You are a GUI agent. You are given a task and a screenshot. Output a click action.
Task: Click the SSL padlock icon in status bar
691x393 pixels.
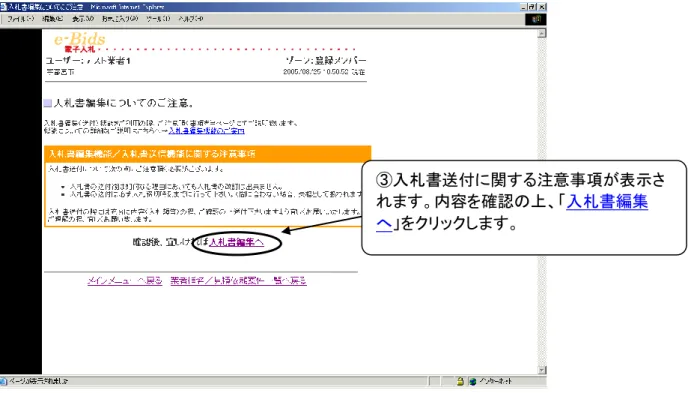pyautogui.click(x=460, y=381)
